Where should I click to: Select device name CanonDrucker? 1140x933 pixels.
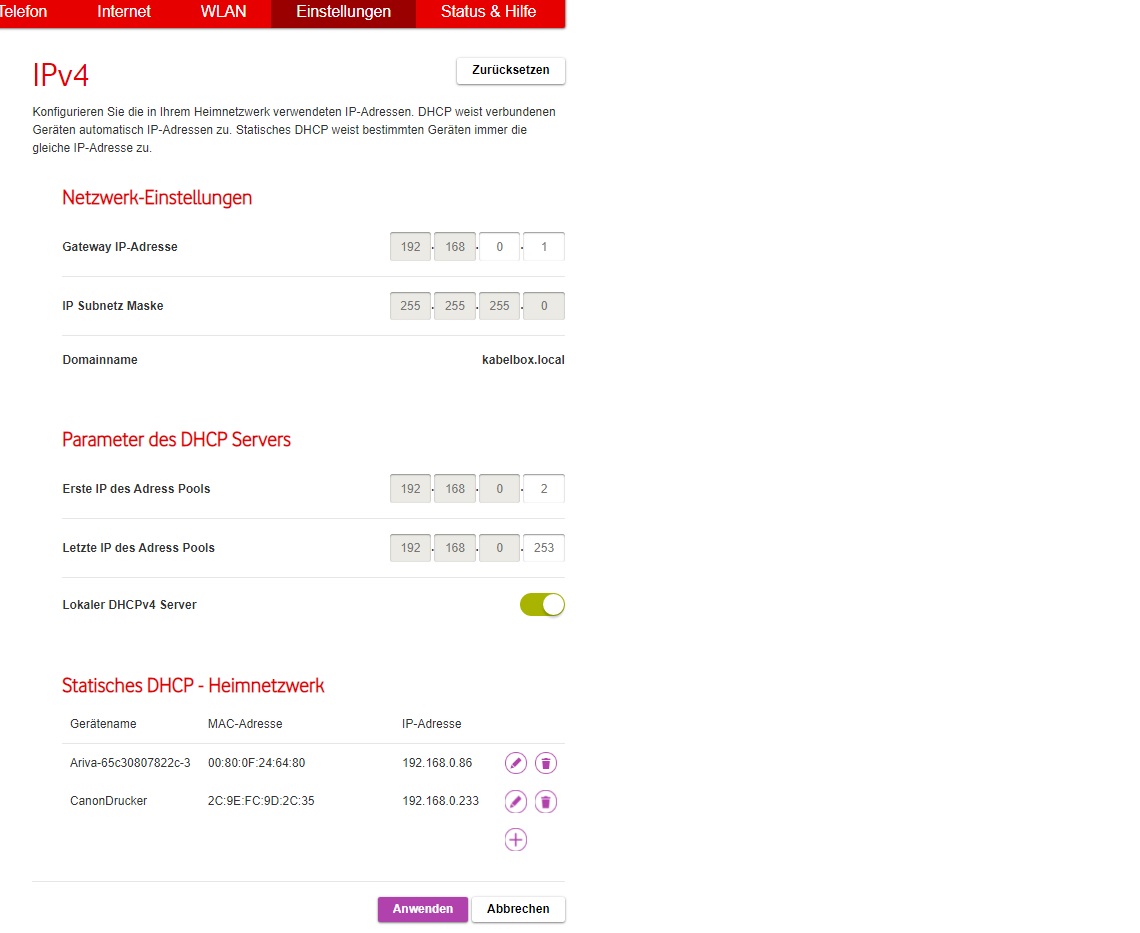pos(108,801)
